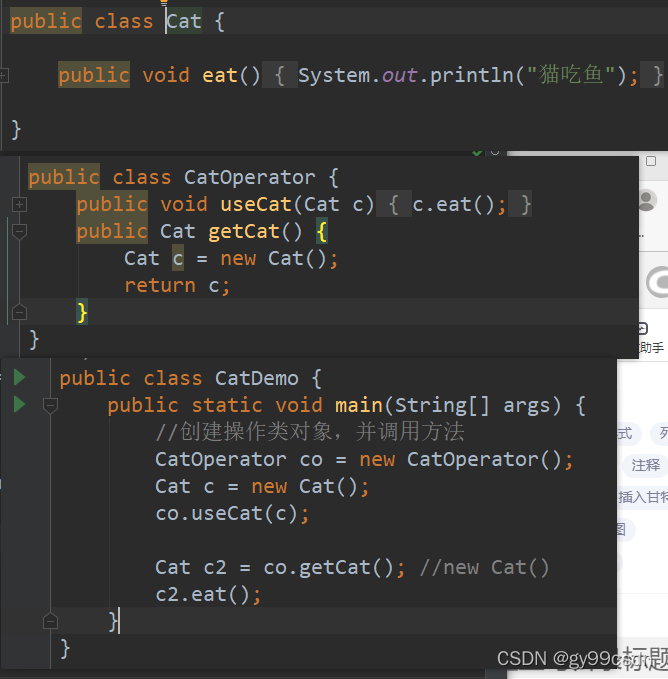Click the out field in System.out.println

click(399, 75)
